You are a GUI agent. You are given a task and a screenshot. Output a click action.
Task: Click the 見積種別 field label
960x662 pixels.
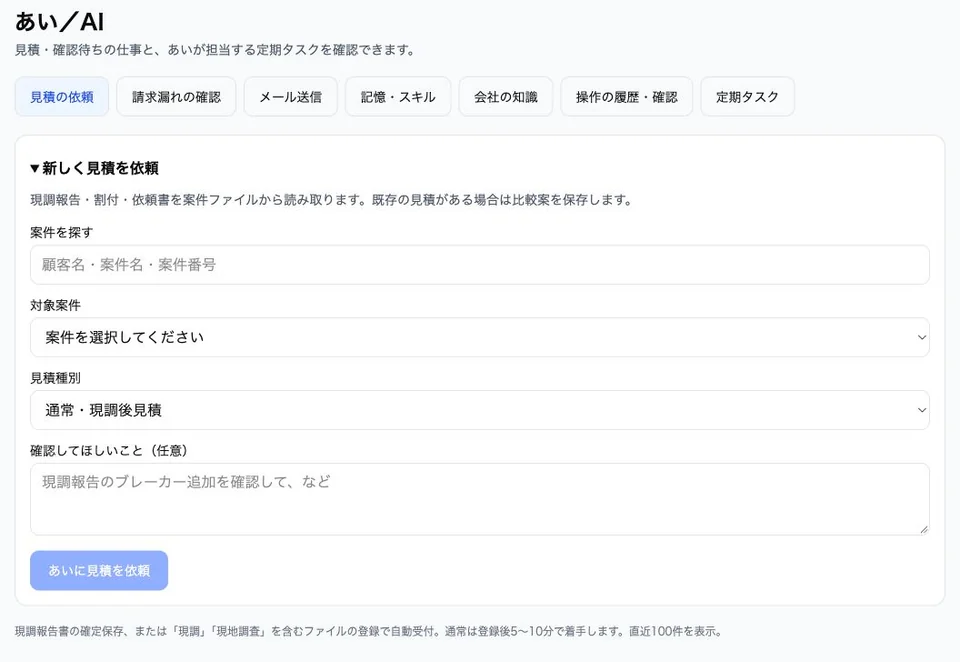click(x=56, y=378)
